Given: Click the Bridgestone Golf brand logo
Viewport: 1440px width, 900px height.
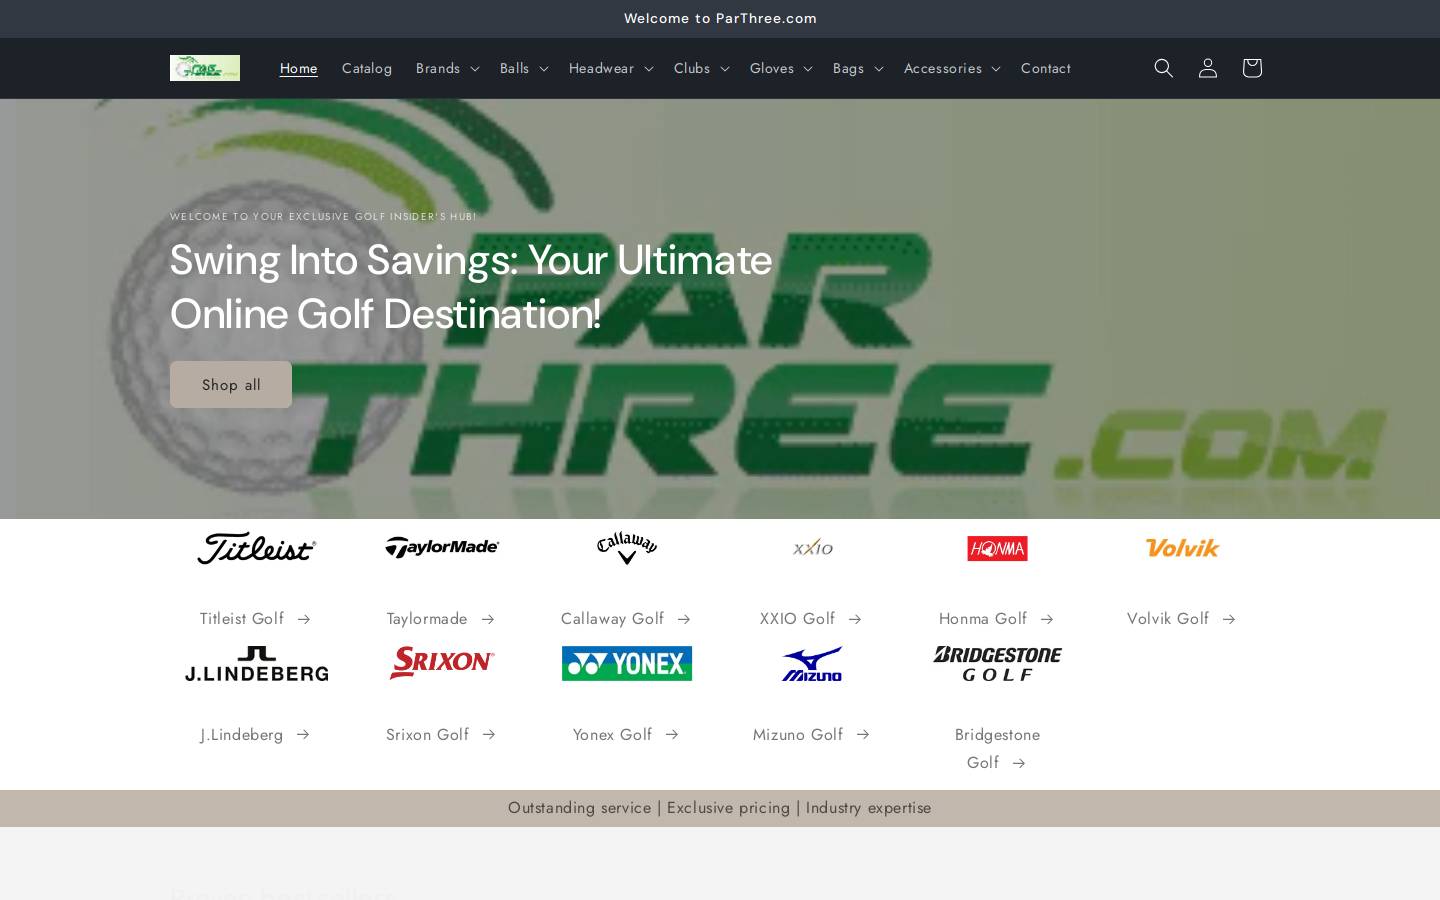Looking at the screenshot, I should [x=997, y=664].
